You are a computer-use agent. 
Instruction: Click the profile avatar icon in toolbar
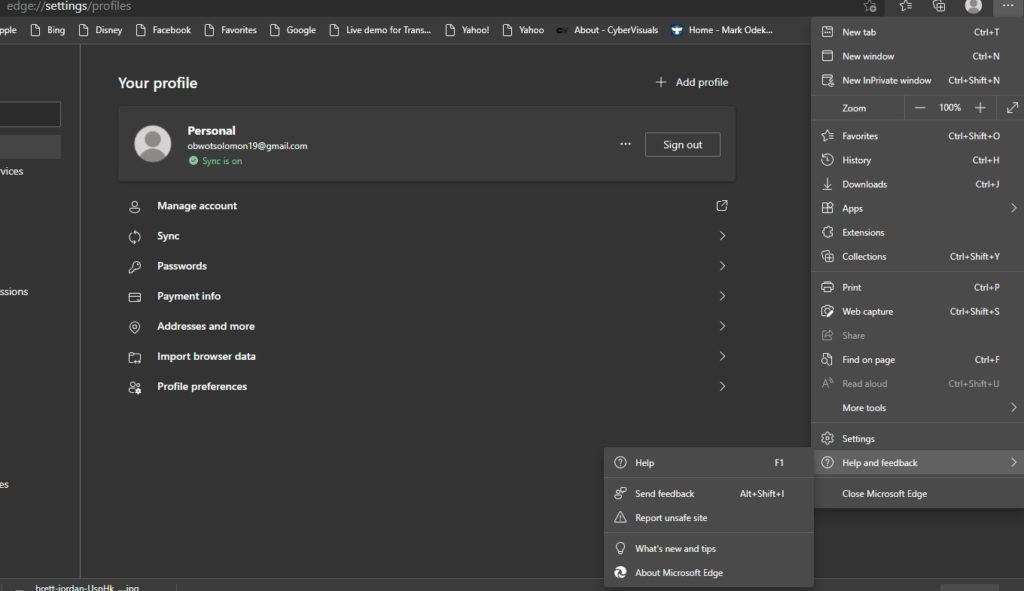973,7
